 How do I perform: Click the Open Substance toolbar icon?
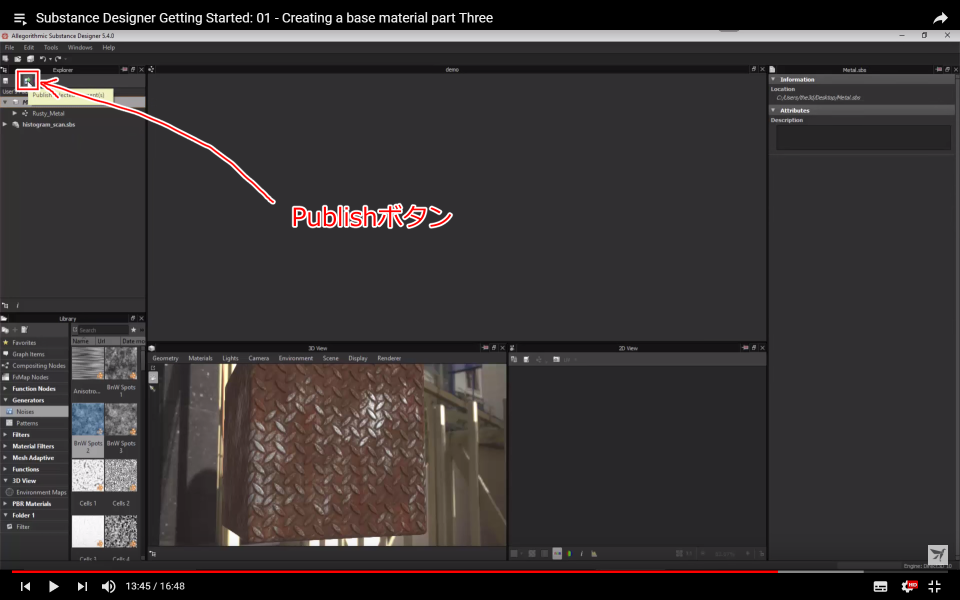tap(18, 59)
